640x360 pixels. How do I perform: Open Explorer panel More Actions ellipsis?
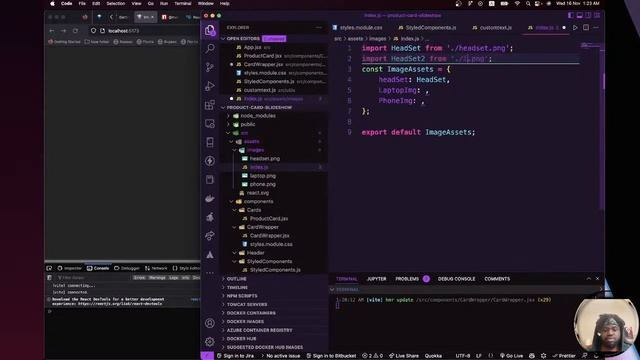tap(319, 28)
